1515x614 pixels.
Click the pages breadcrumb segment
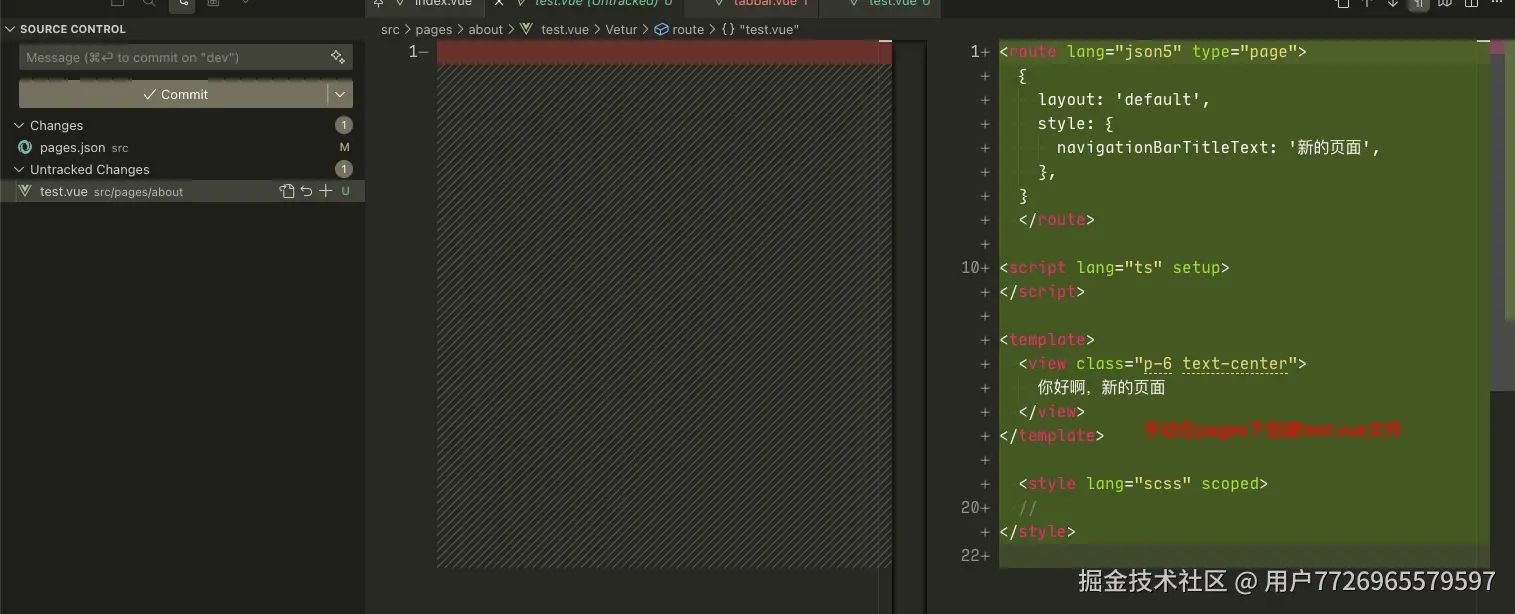point(434,30)
